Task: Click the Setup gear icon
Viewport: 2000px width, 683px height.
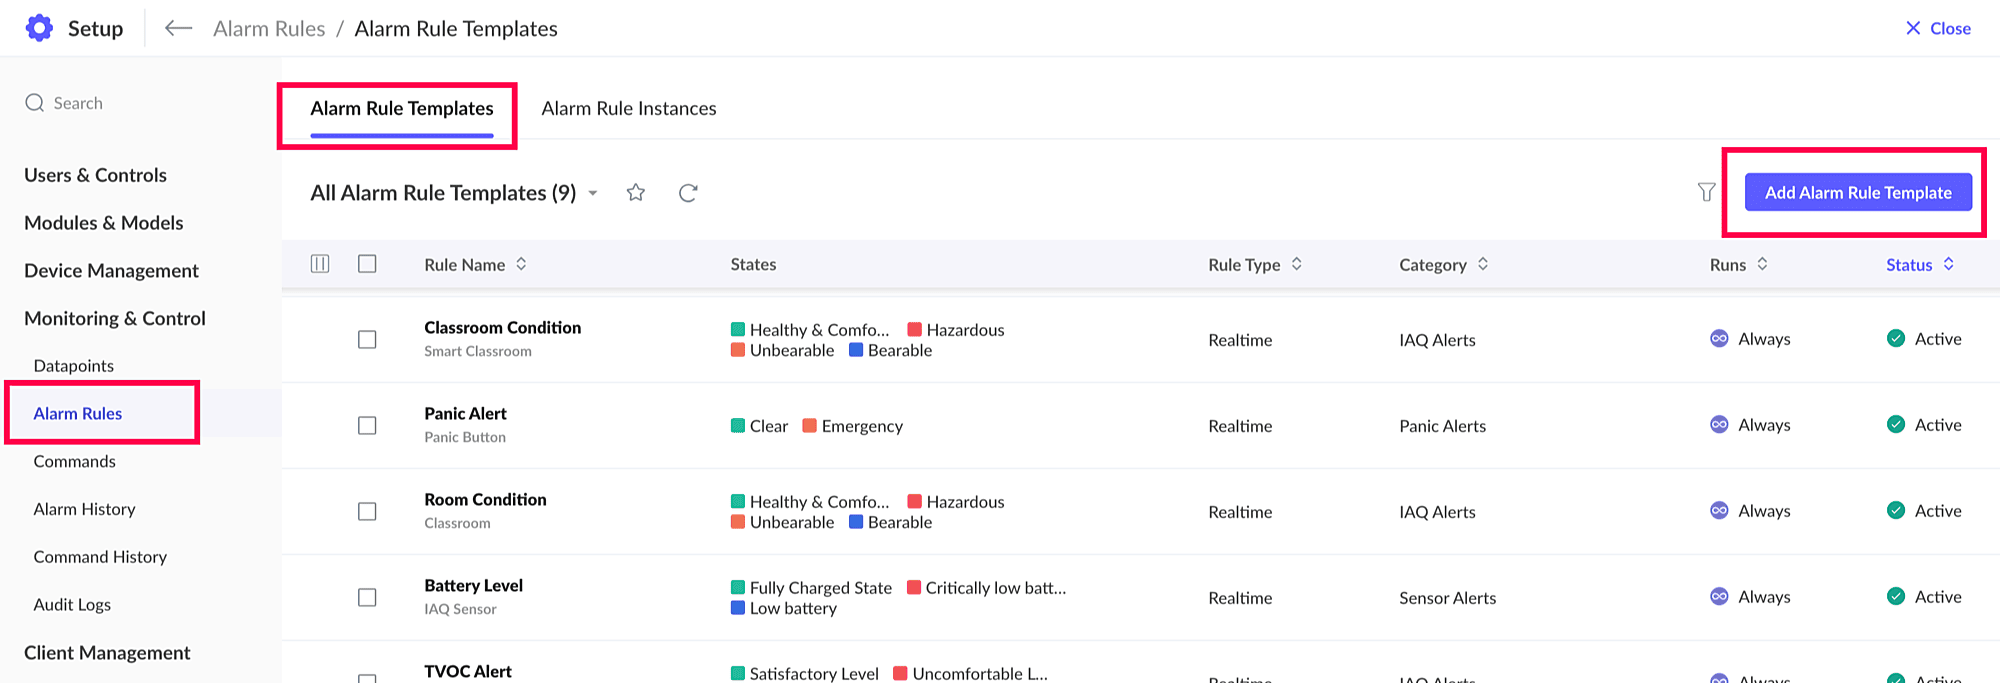Action: (x=39, y=28)
